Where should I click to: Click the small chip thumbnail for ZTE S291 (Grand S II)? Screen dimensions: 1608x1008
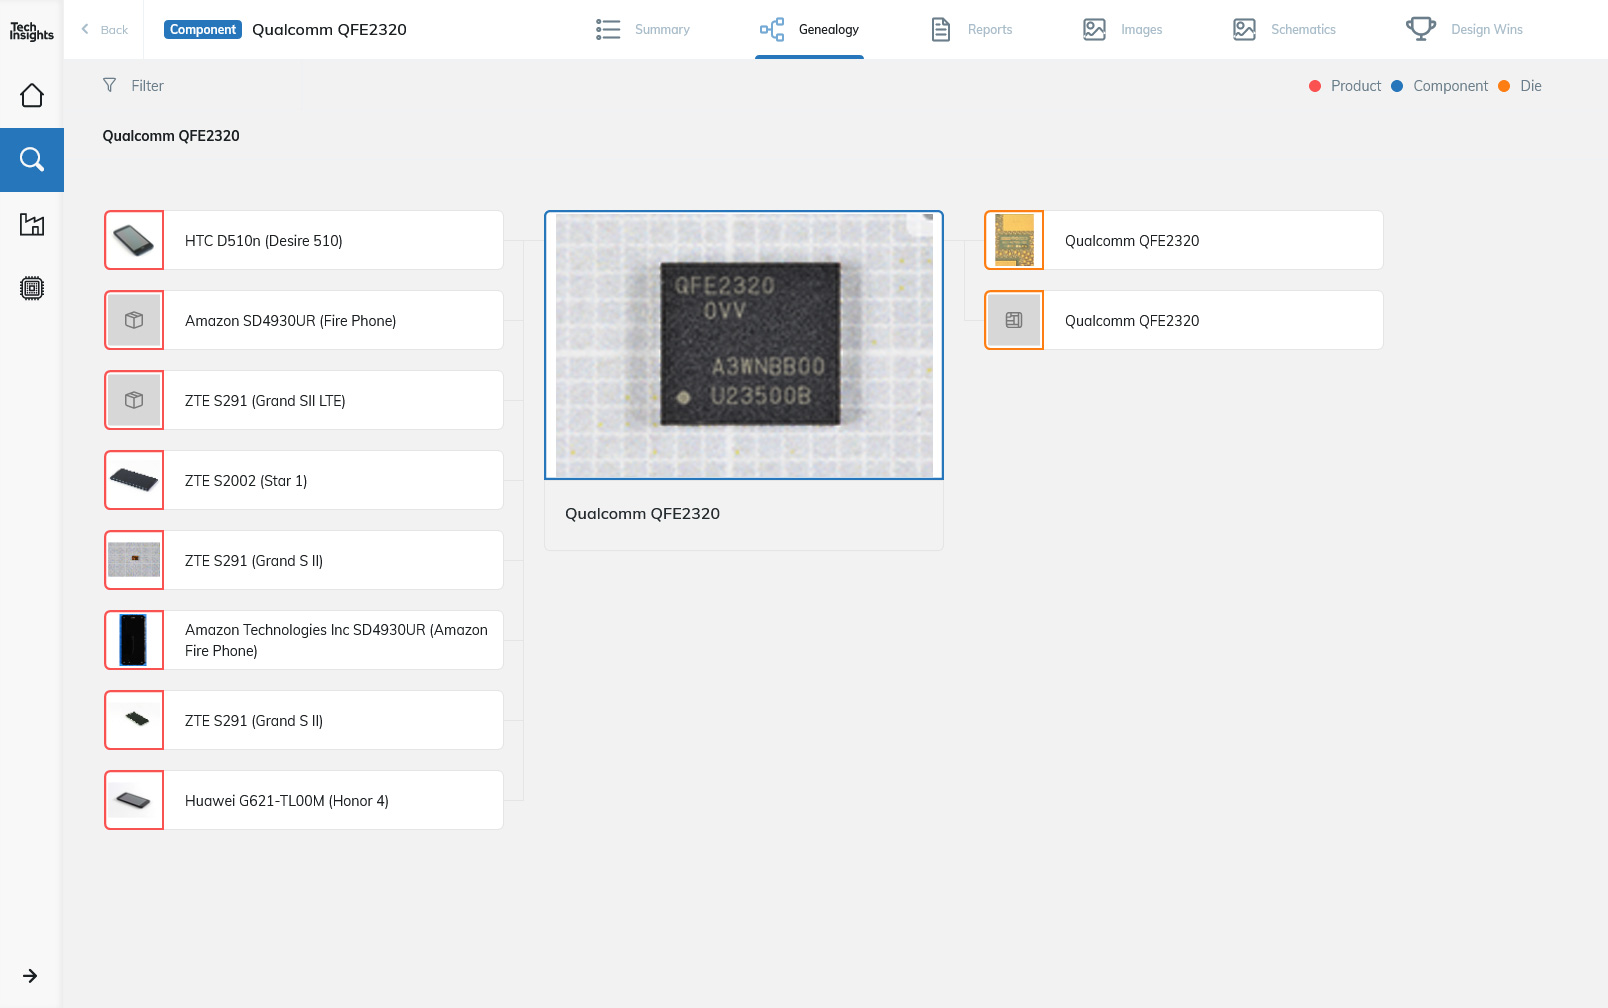coord(134,720)
